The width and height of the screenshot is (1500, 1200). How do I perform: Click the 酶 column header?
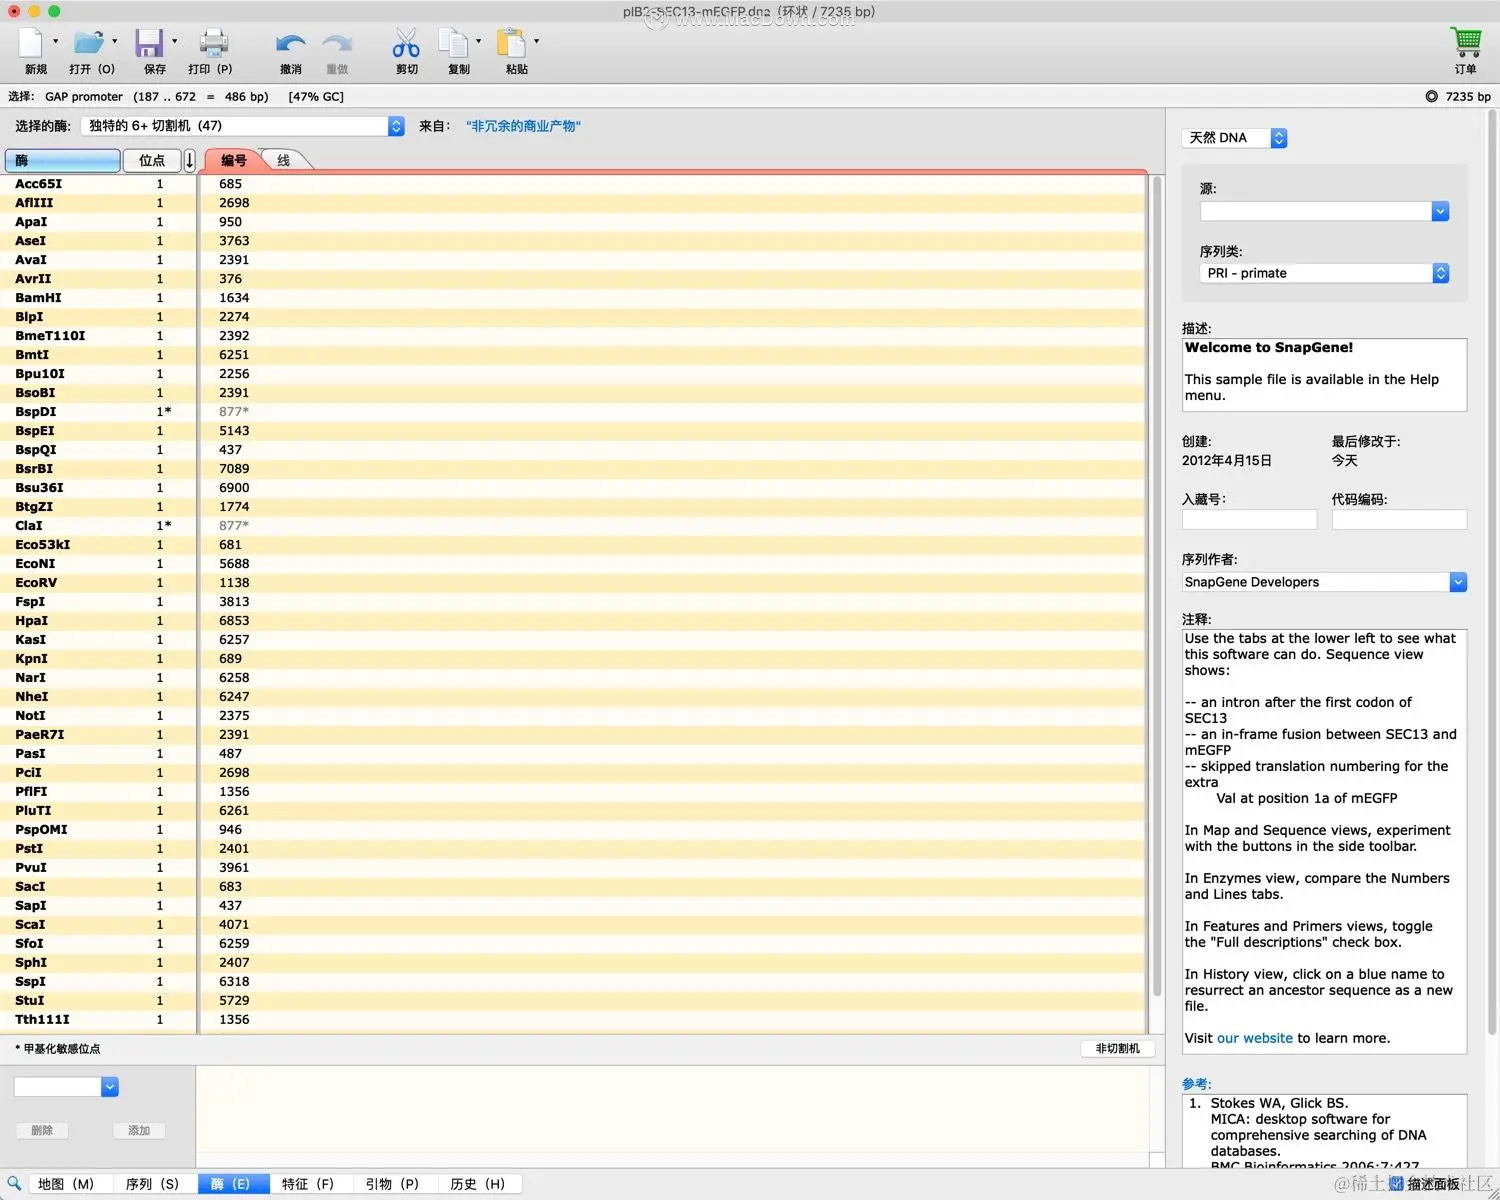[x=63, y=160]
